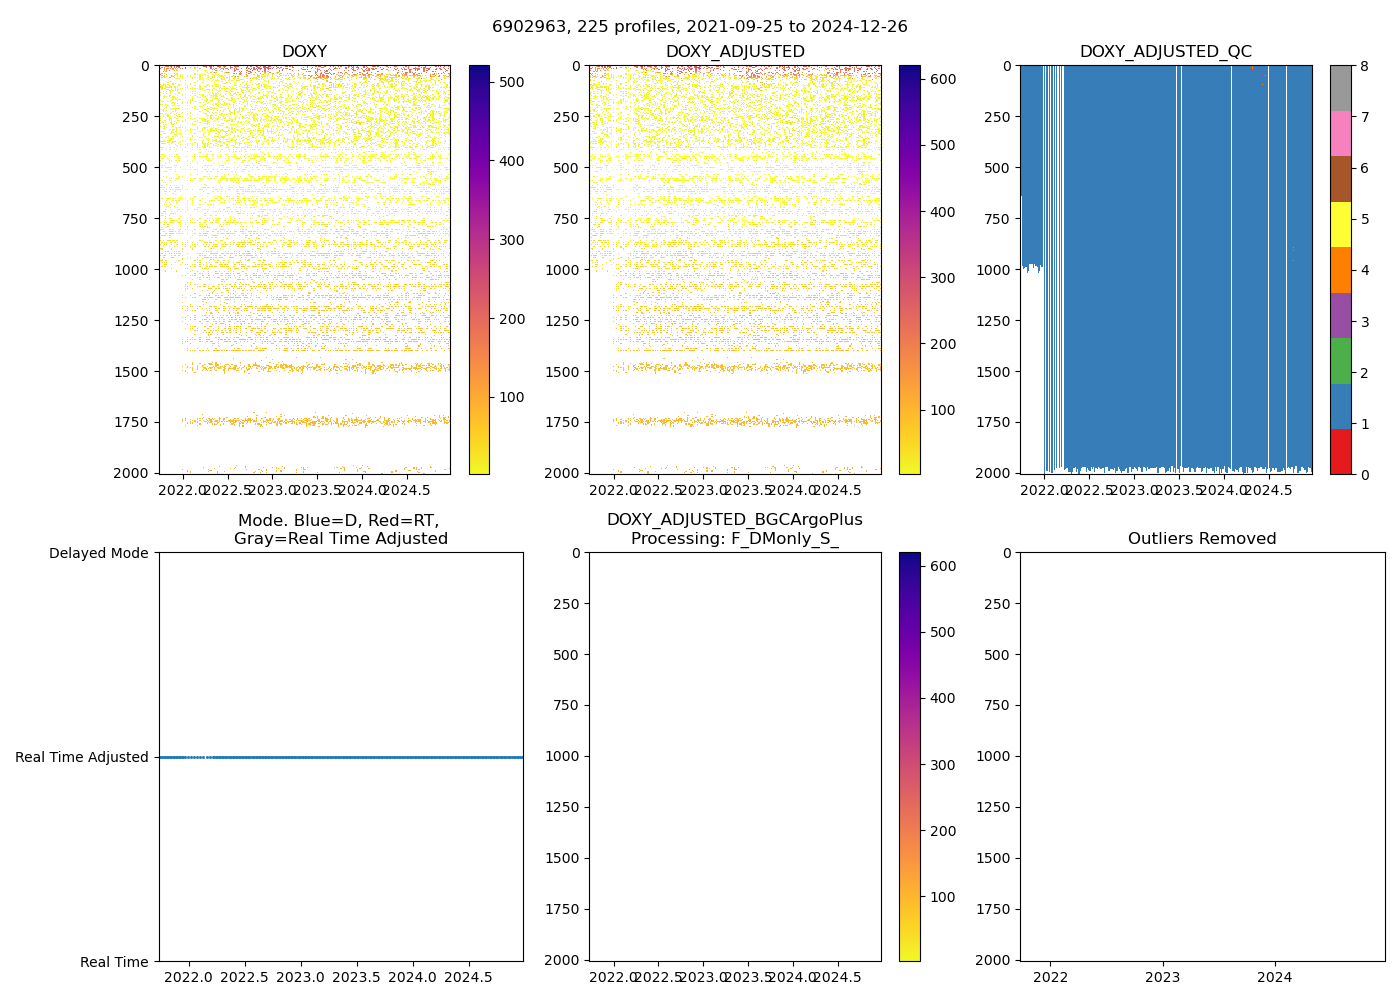Pick the red segment of the QC colorbar
This screenshot has width=1400, height=1000.
click(1340, 451)
